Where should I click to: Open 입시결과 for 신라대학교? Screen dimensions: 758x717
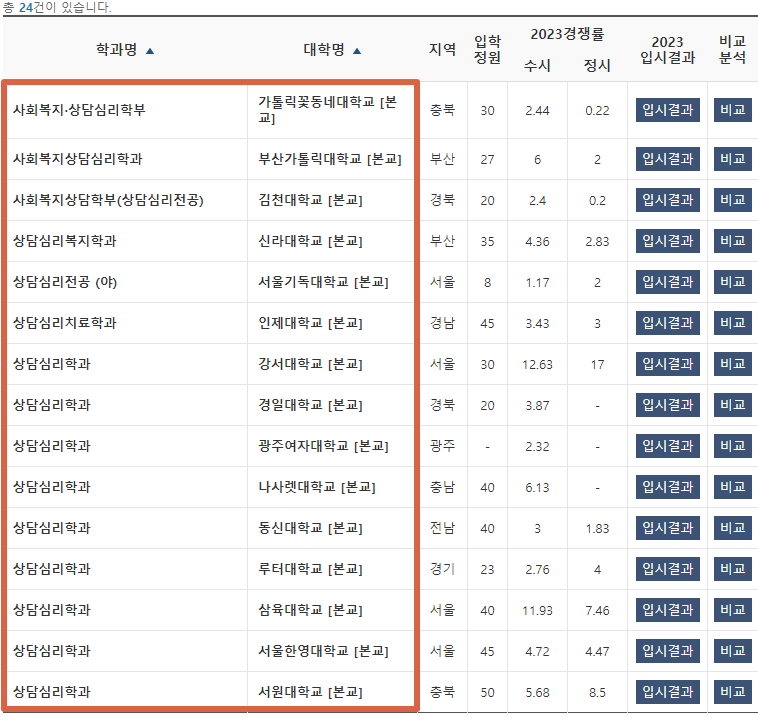[668, 241]
